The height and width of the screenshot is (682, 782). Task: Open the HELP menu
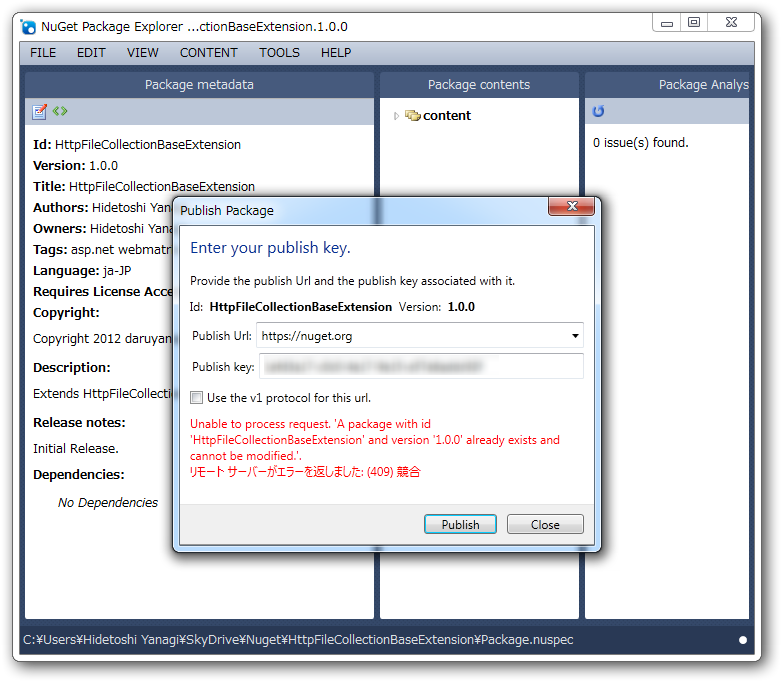(x=336, y=53)
